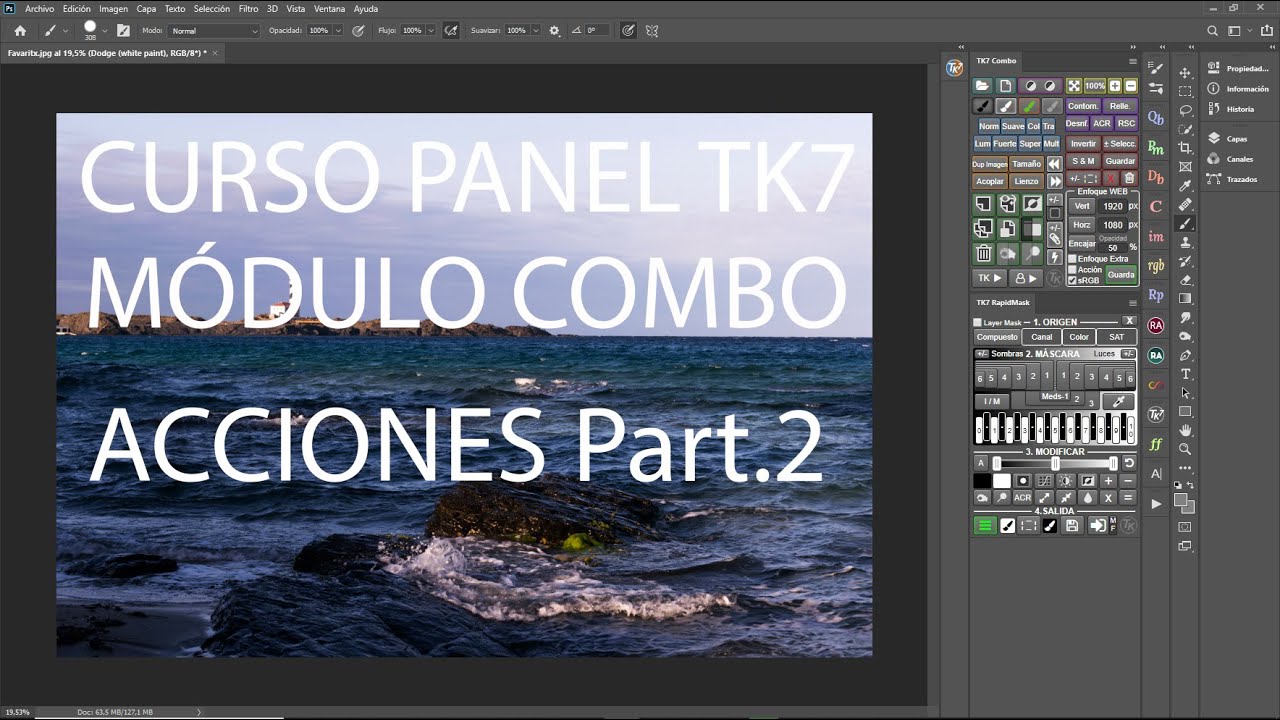Toggle the brush settings panel icon
This screenshot has width=1280, height=720.
[124, 31]
